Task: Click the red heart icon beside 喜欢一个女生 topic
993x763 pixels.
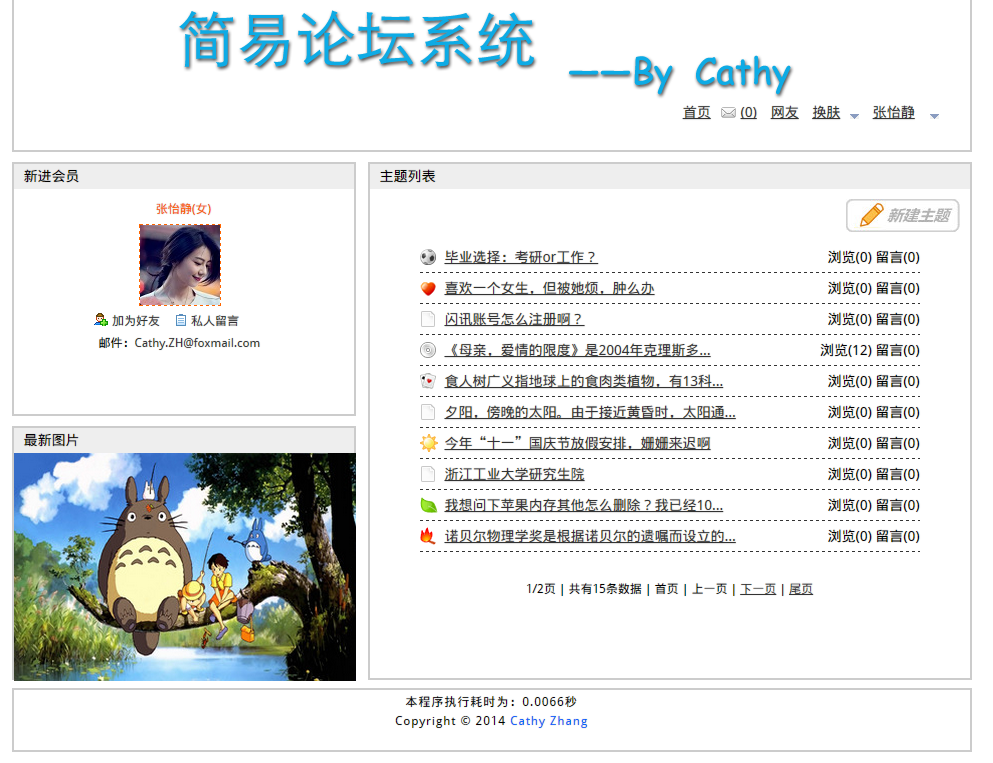Action: 428,288
